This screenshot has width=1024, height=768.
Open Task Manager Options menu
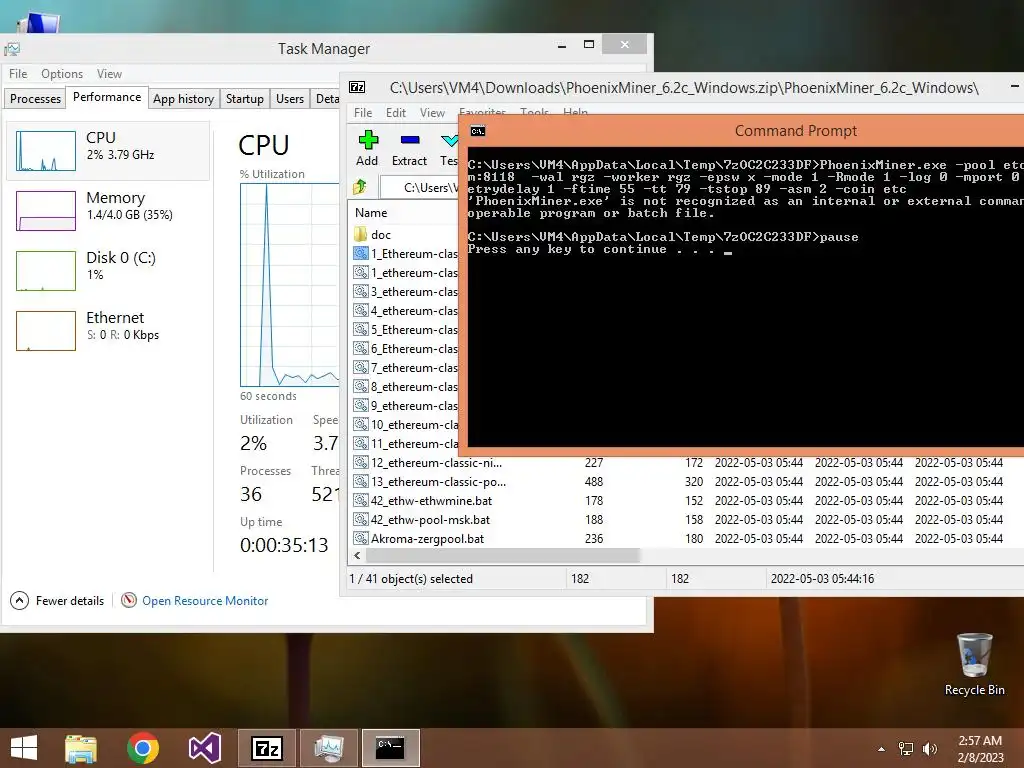[x=62, y=74]
